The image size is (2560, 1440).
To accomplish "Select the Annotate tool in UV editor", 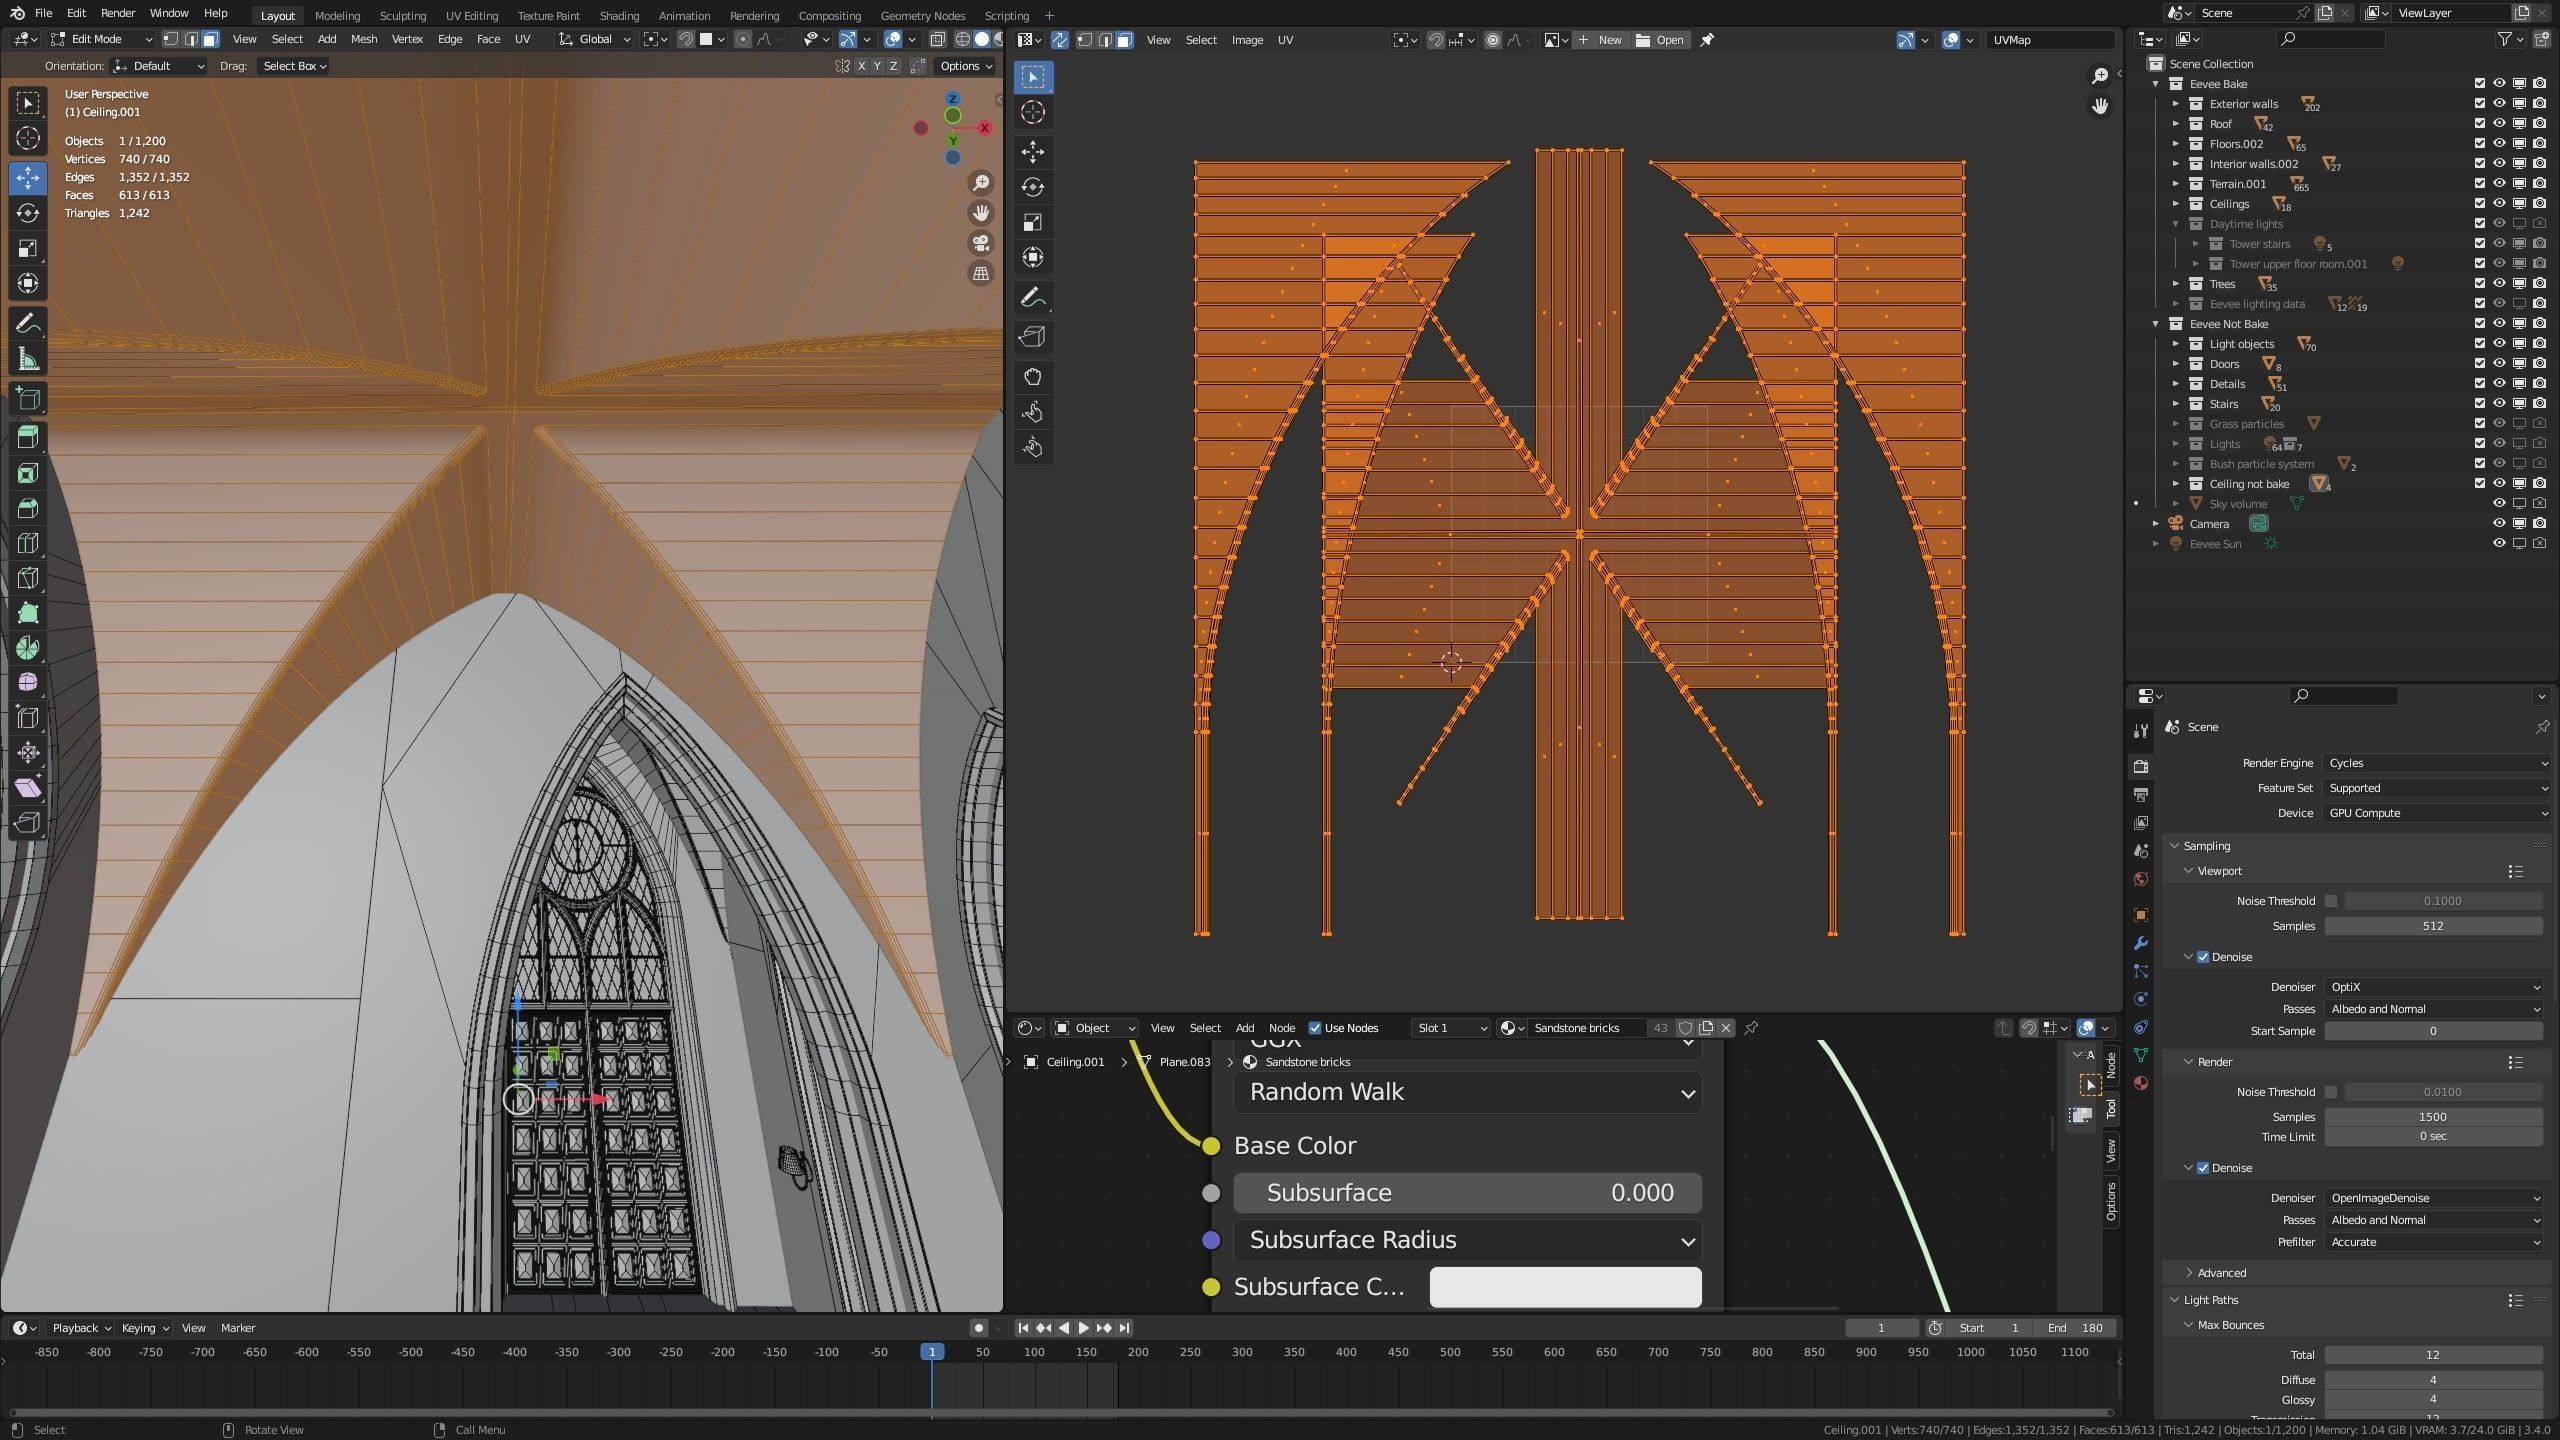I will pos(1033,298).
